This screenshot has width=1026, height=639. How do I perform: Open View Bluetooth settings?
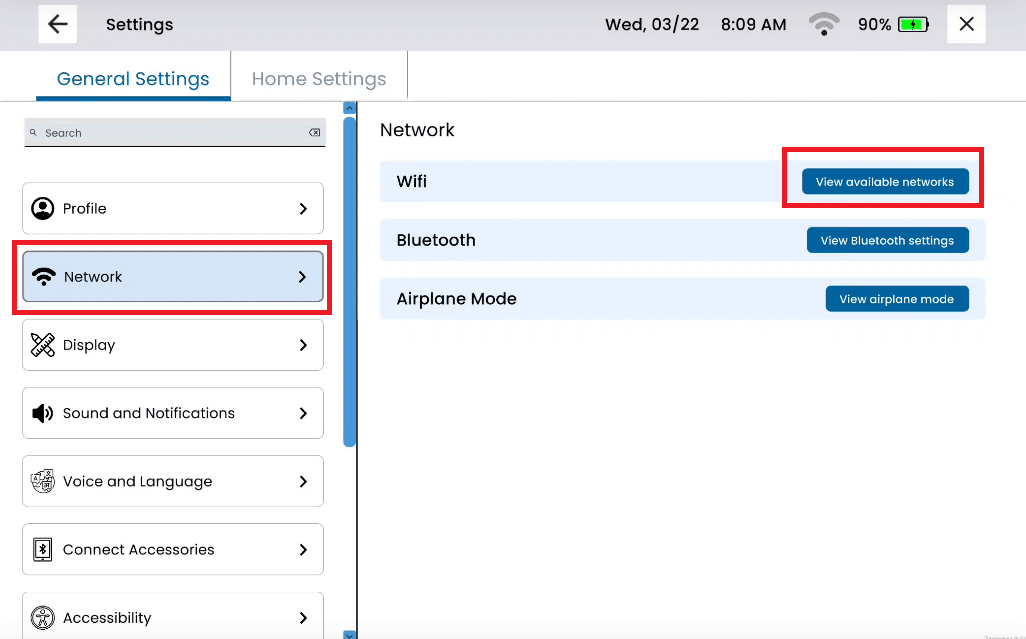tap(887, 240)
